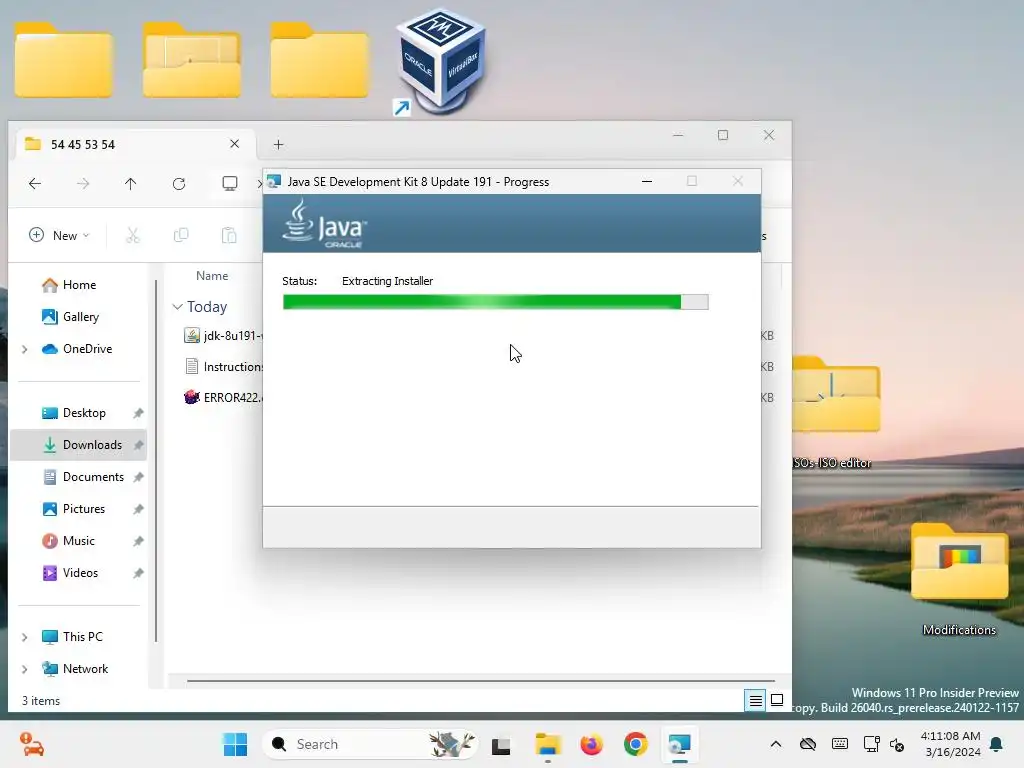Open the ISOs-ISO editor desktop folder
The width and height of the screenshot is (1024, 768).
[x=836, y=411]
